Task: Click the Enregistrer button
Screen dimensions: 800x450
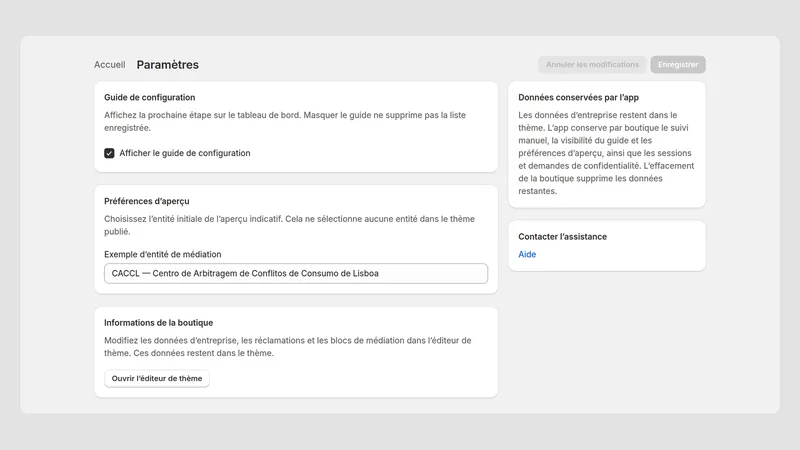Action: [678, 65]
